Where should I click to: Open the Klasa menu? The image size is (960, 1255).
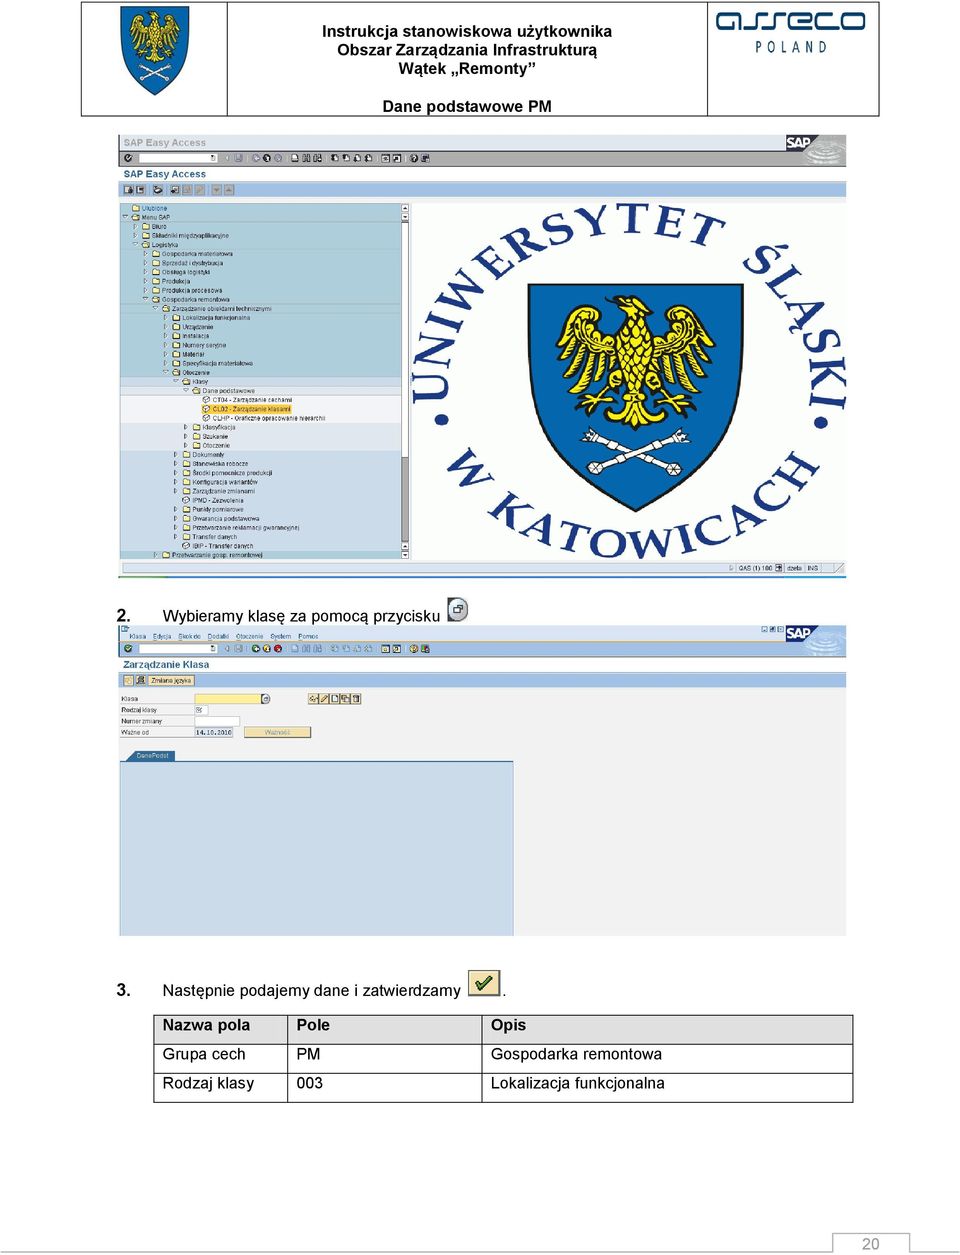click(x=138, y=636)
